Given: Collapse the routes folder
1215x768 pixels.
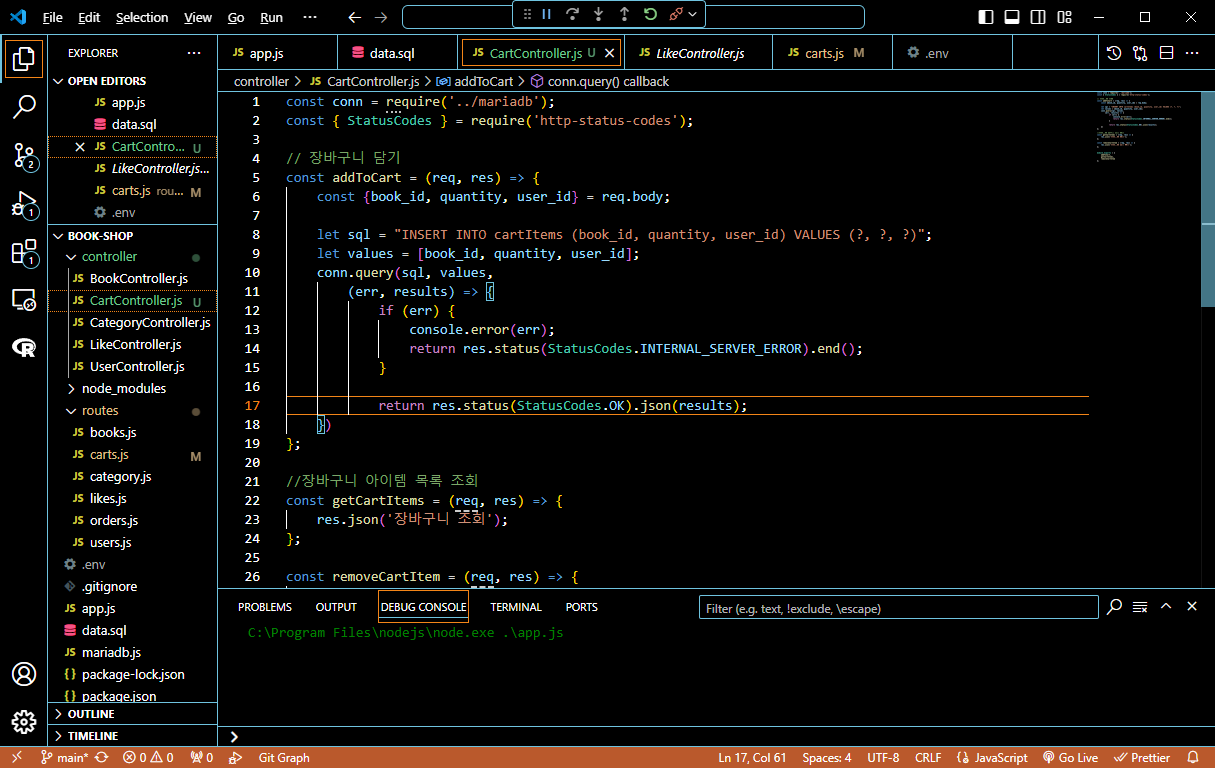Looking at the screenshot, I should (x=133, y=410).
